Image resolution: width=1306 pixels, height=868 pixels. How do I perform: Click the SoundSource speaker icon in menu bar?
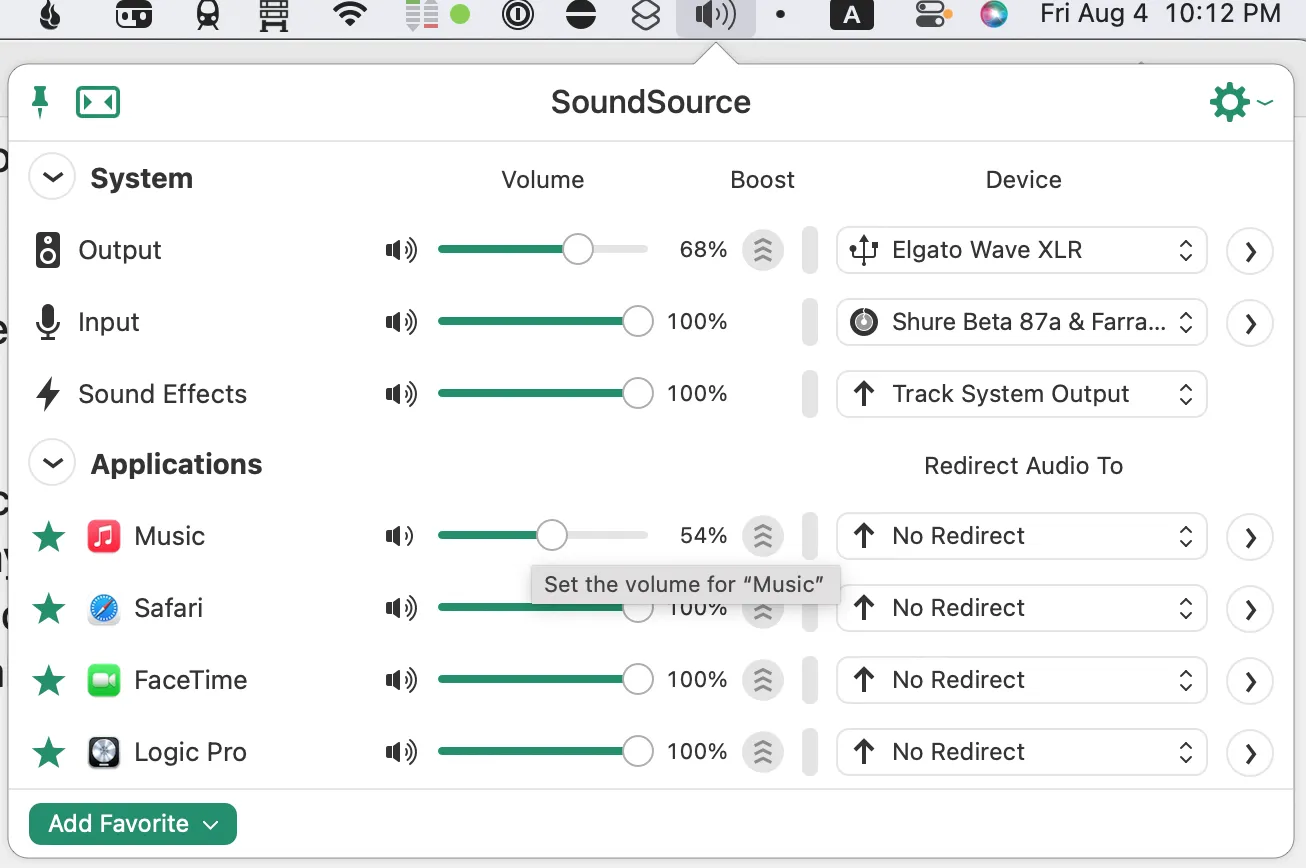coord(715,16)
